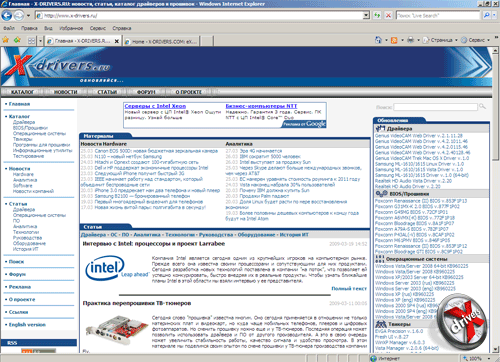
Task: Open the Избранное menu
Action: 71,28
